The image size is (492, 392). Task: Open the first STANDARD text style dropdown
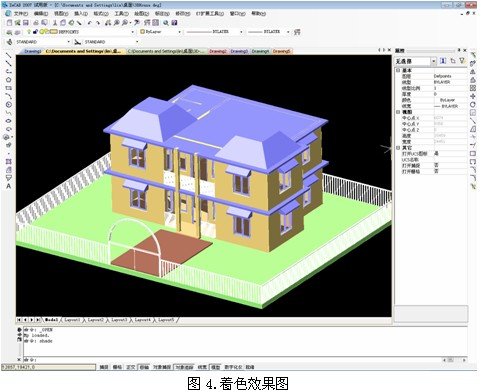click(x=69, y=42)
